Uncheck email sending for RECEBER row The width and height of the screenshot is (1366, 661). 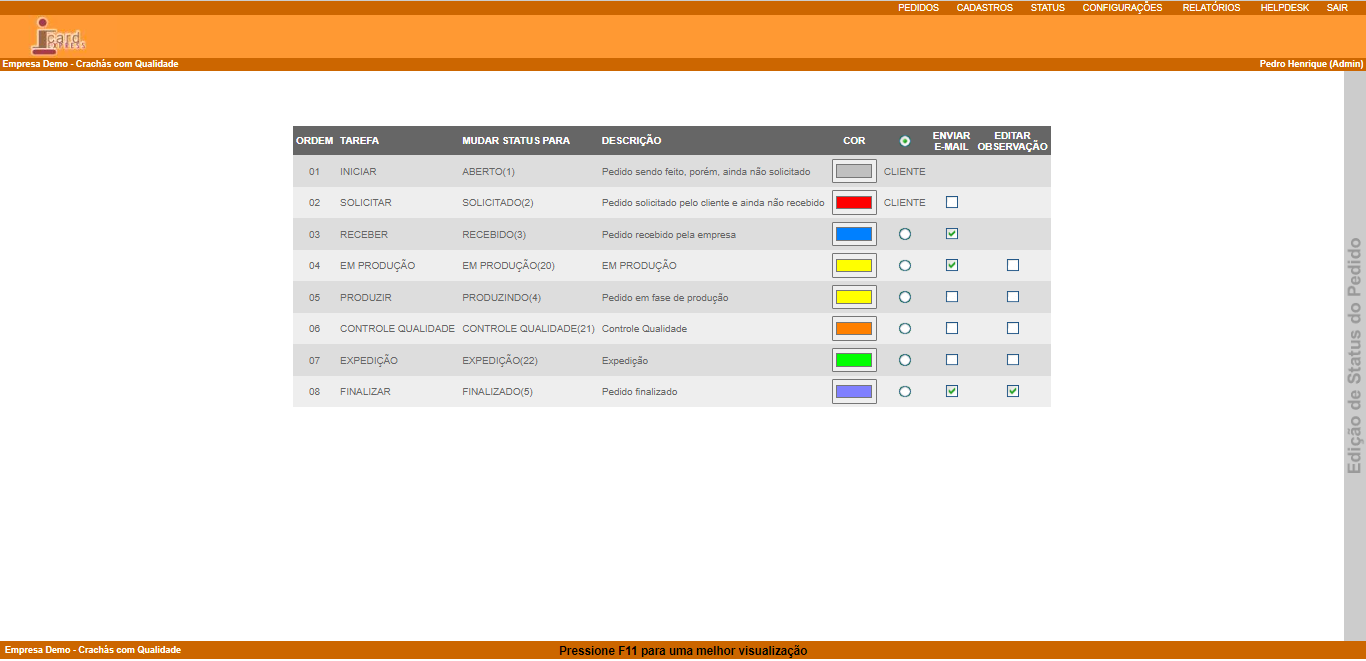[952, 234]
